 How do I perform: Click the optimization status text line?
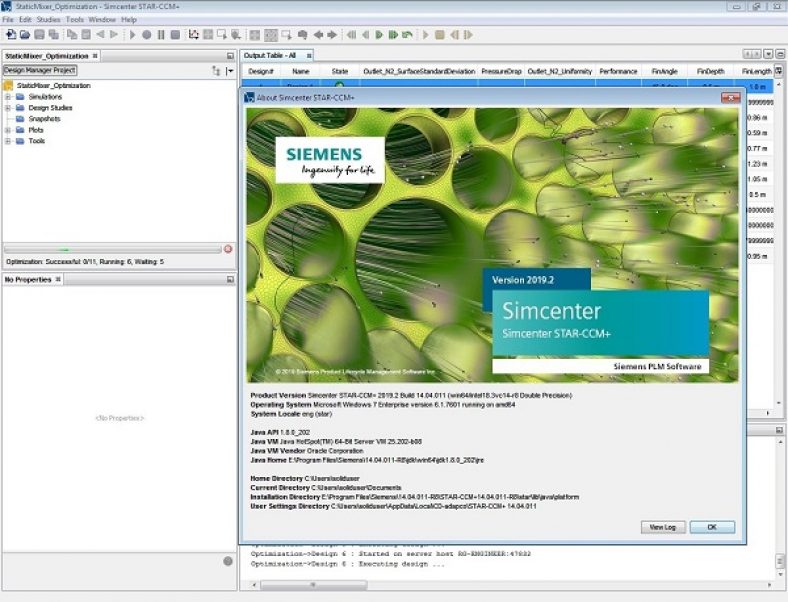tap(84, 262)
